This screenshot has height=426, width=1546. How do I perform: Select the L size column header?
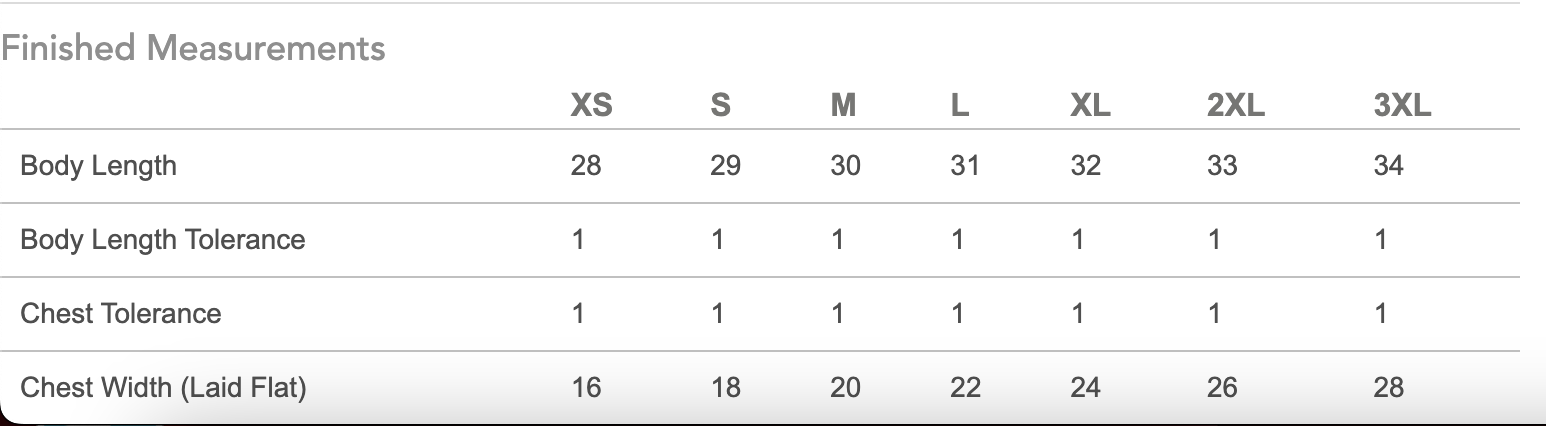tap(960, 105)
